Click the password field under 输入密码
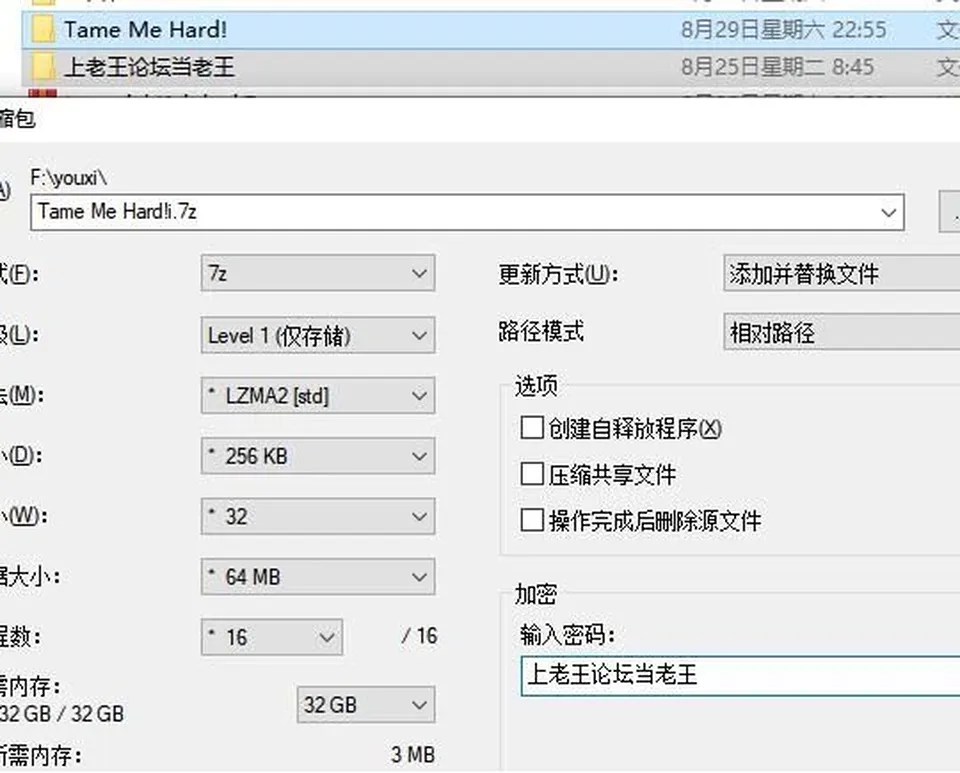 (x=740, y=676)
